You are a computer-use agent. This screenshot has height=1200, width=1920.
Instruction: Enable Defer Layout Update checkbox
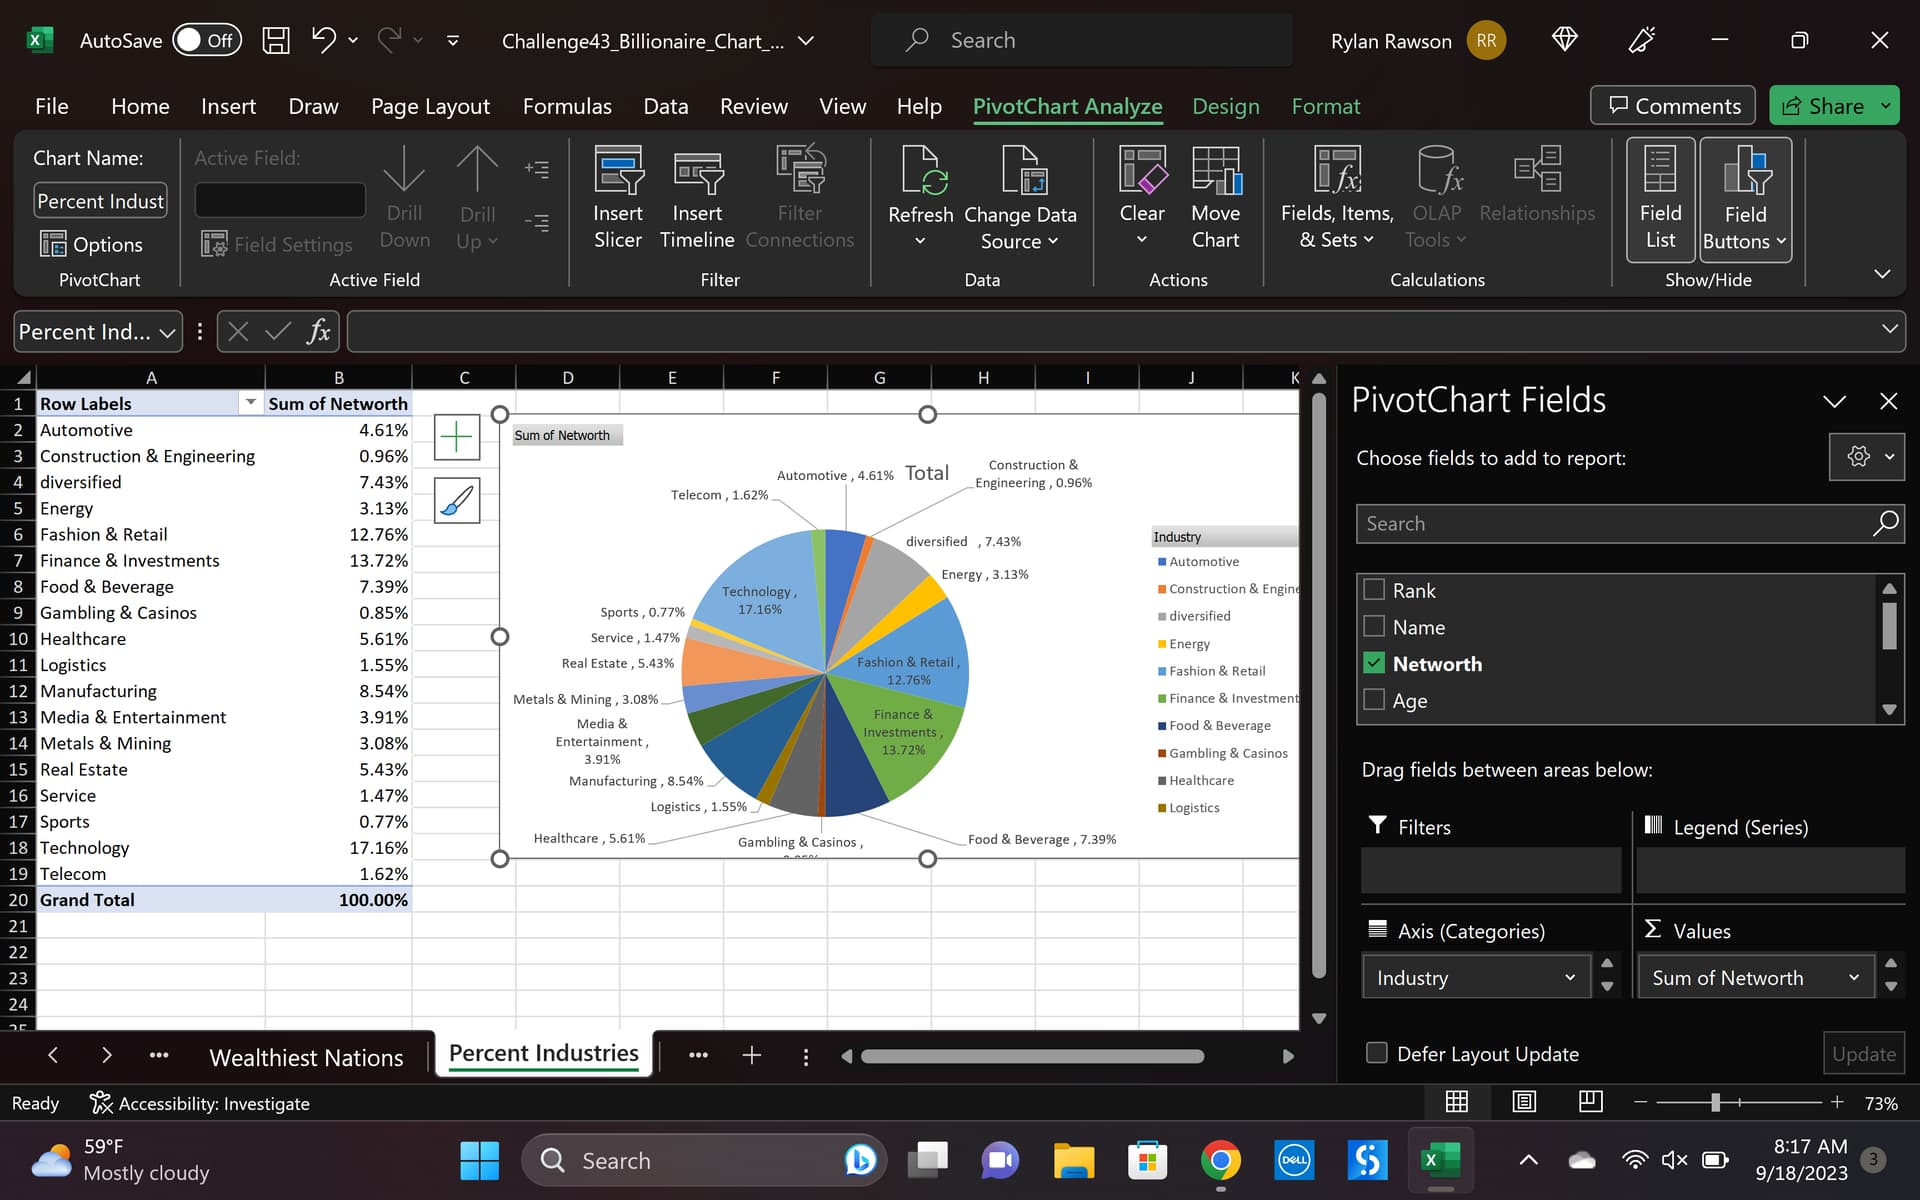point(1377,1053)
